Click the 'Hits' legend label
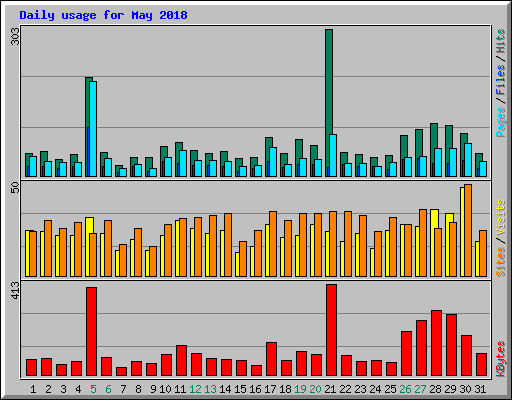 click(x=501, y=41)
